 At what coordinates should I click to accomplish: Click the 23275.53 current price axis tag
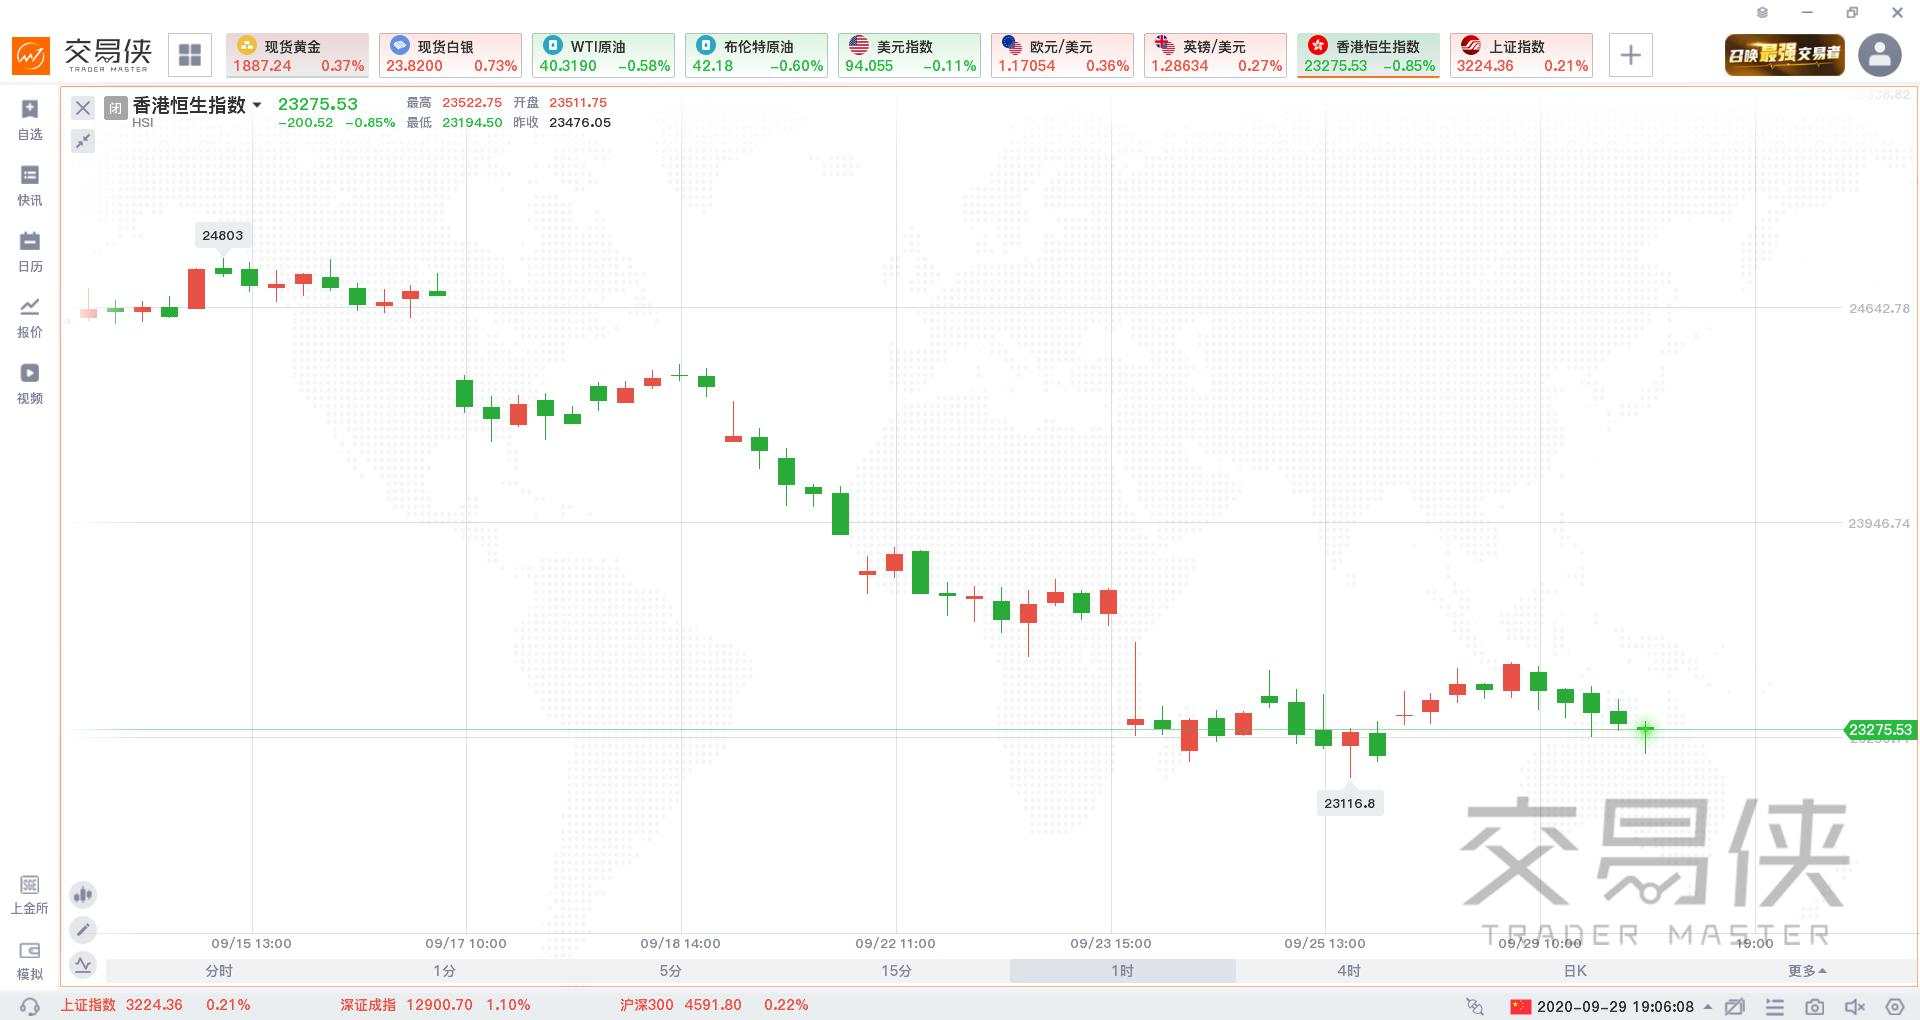[x=1879, y=730]
